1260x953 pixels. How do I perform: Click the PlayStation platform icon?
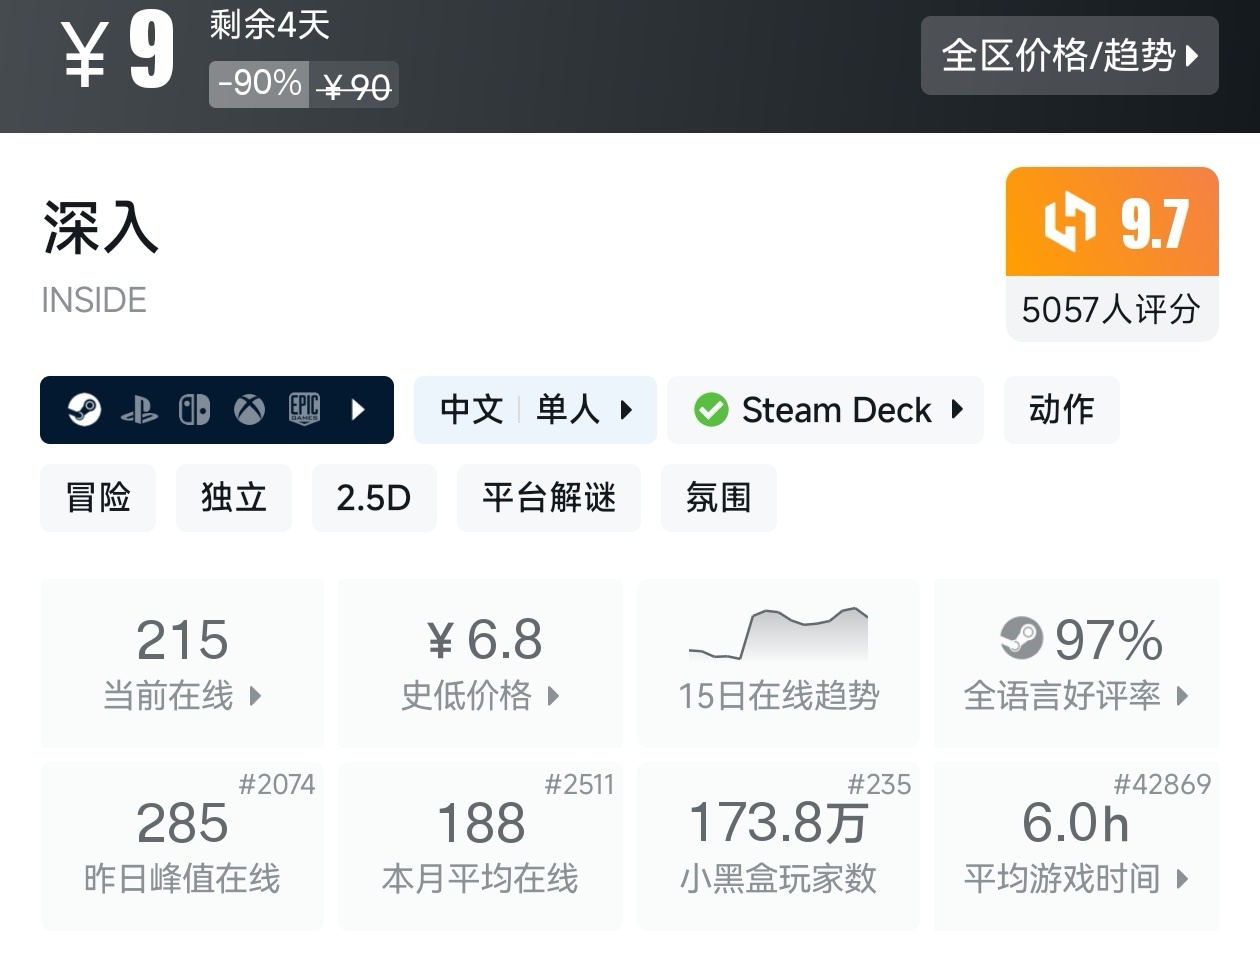(x=139, y=410)
